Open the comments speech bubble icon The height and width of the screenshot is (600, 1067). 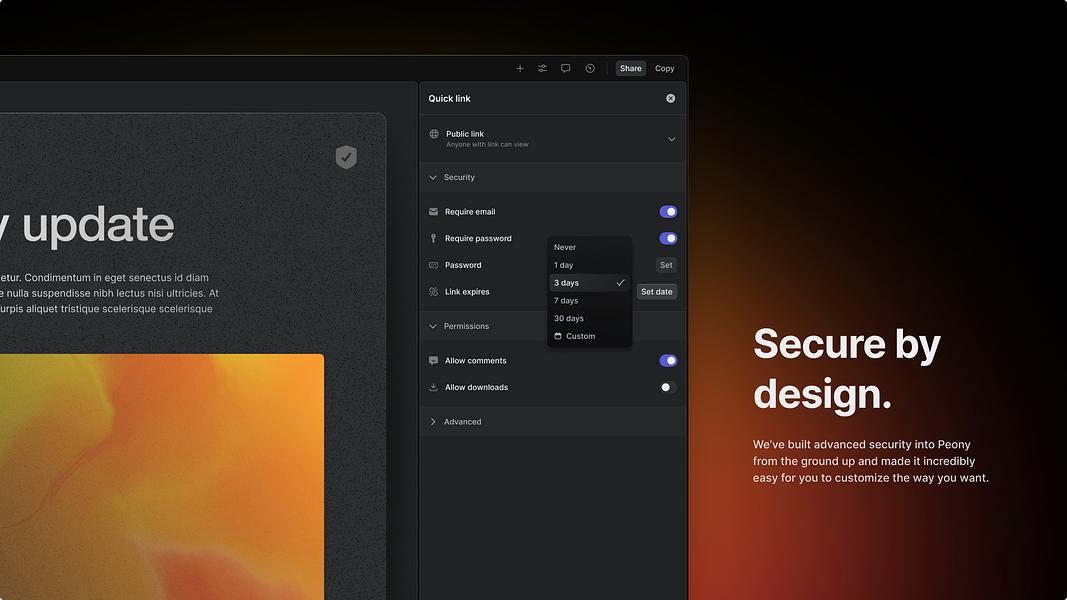tap(565, 68)
